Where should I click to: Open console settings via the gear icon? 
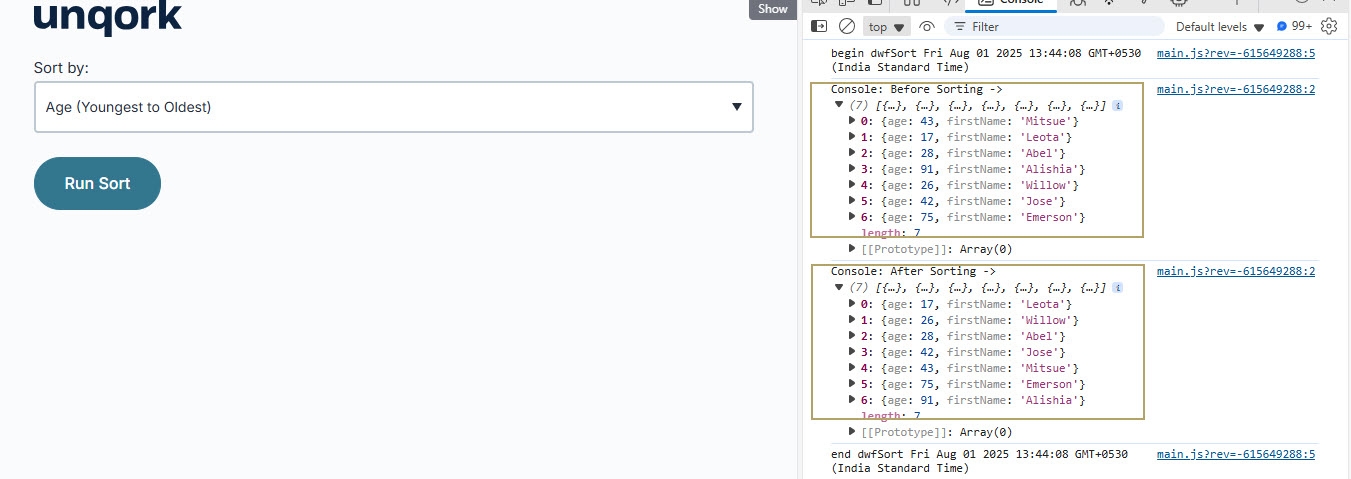[1329, 27]
